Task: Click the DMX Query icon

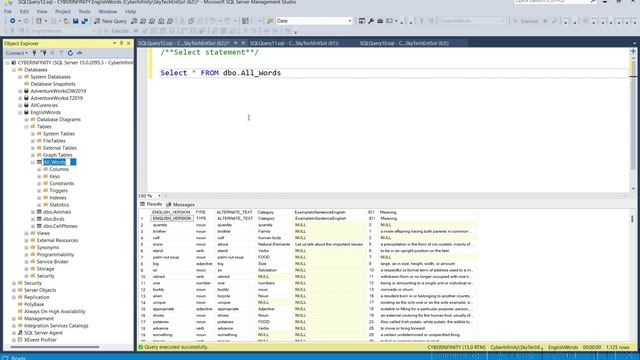Action: (x=152, y=21)
